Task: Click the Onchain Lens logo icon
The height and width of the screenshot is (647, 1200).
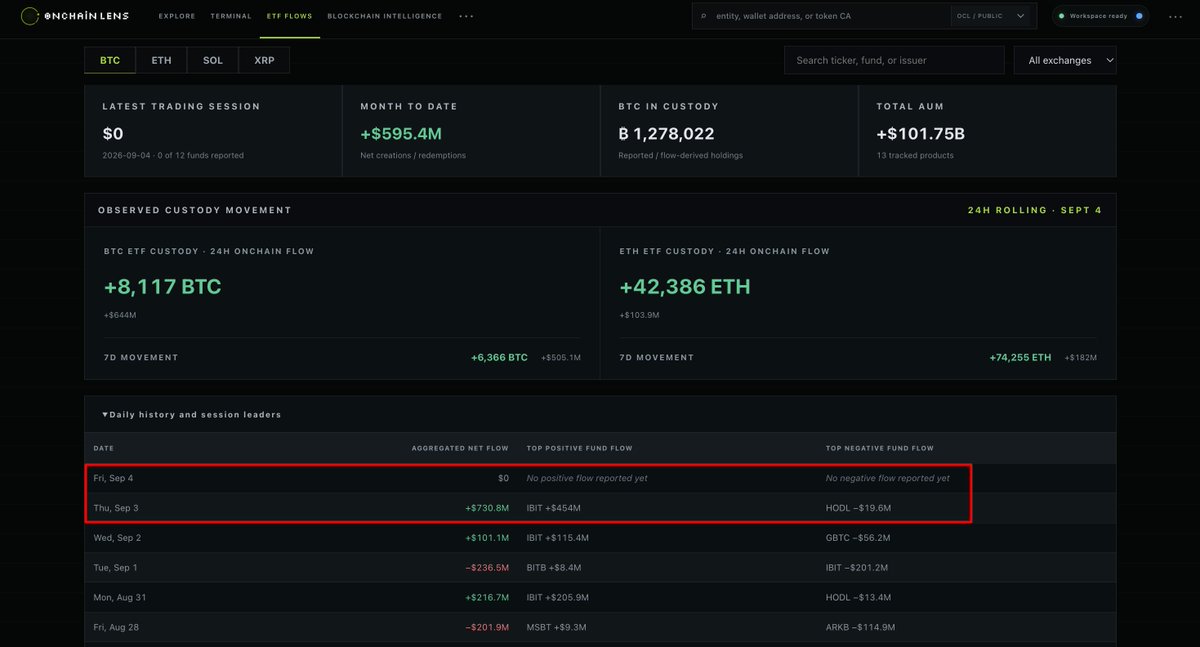Action: 30,16
